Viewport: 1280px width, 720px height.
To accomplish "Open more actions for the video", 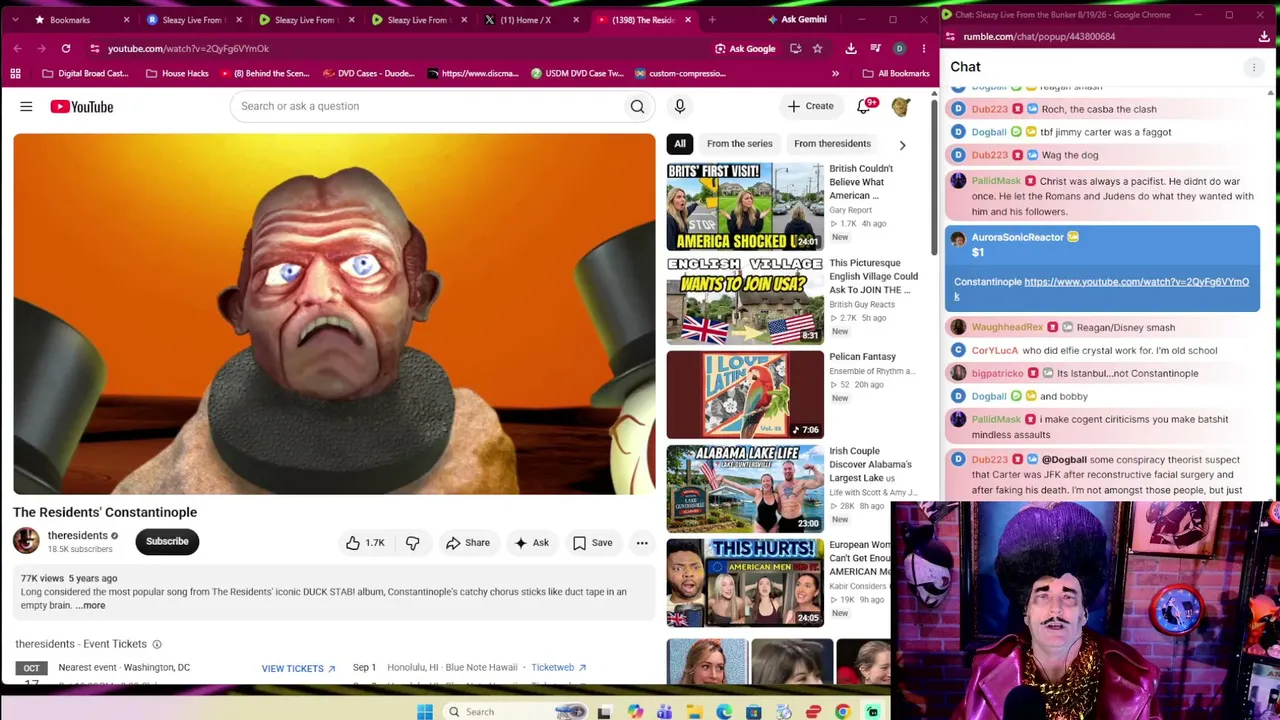I will (x=642, y=543).
